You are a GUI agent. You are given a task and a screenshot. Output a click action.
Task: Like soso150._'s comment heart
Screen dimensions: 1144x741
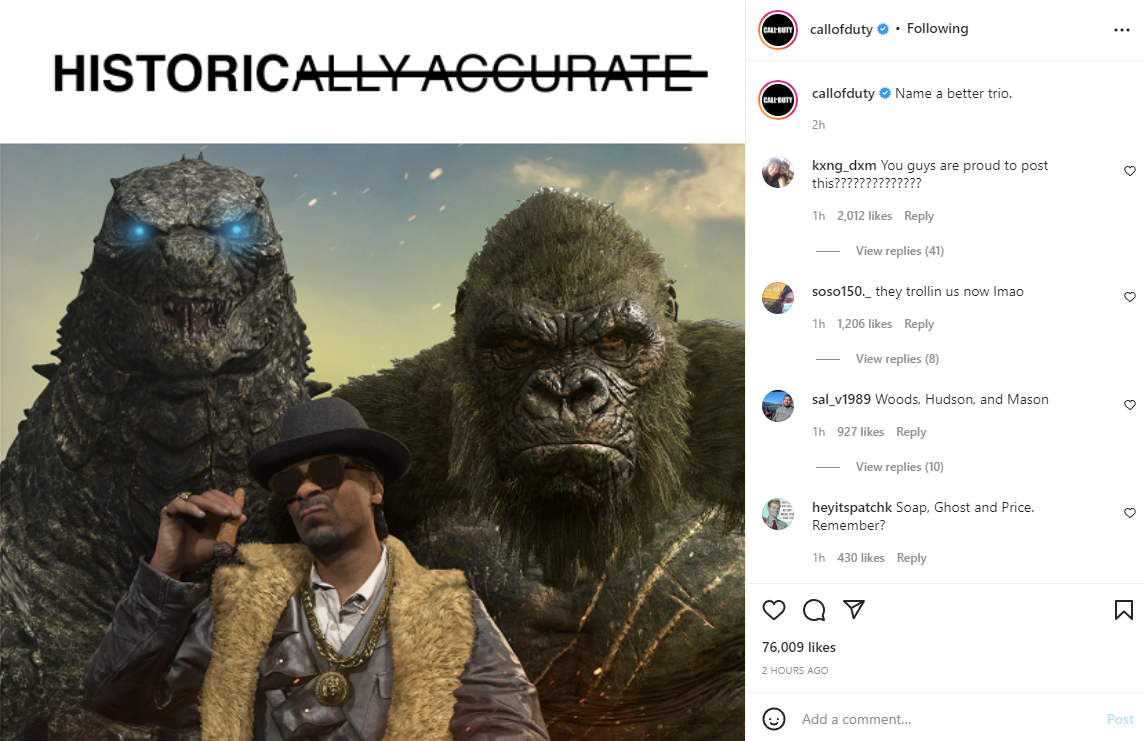click(1129, 297)
